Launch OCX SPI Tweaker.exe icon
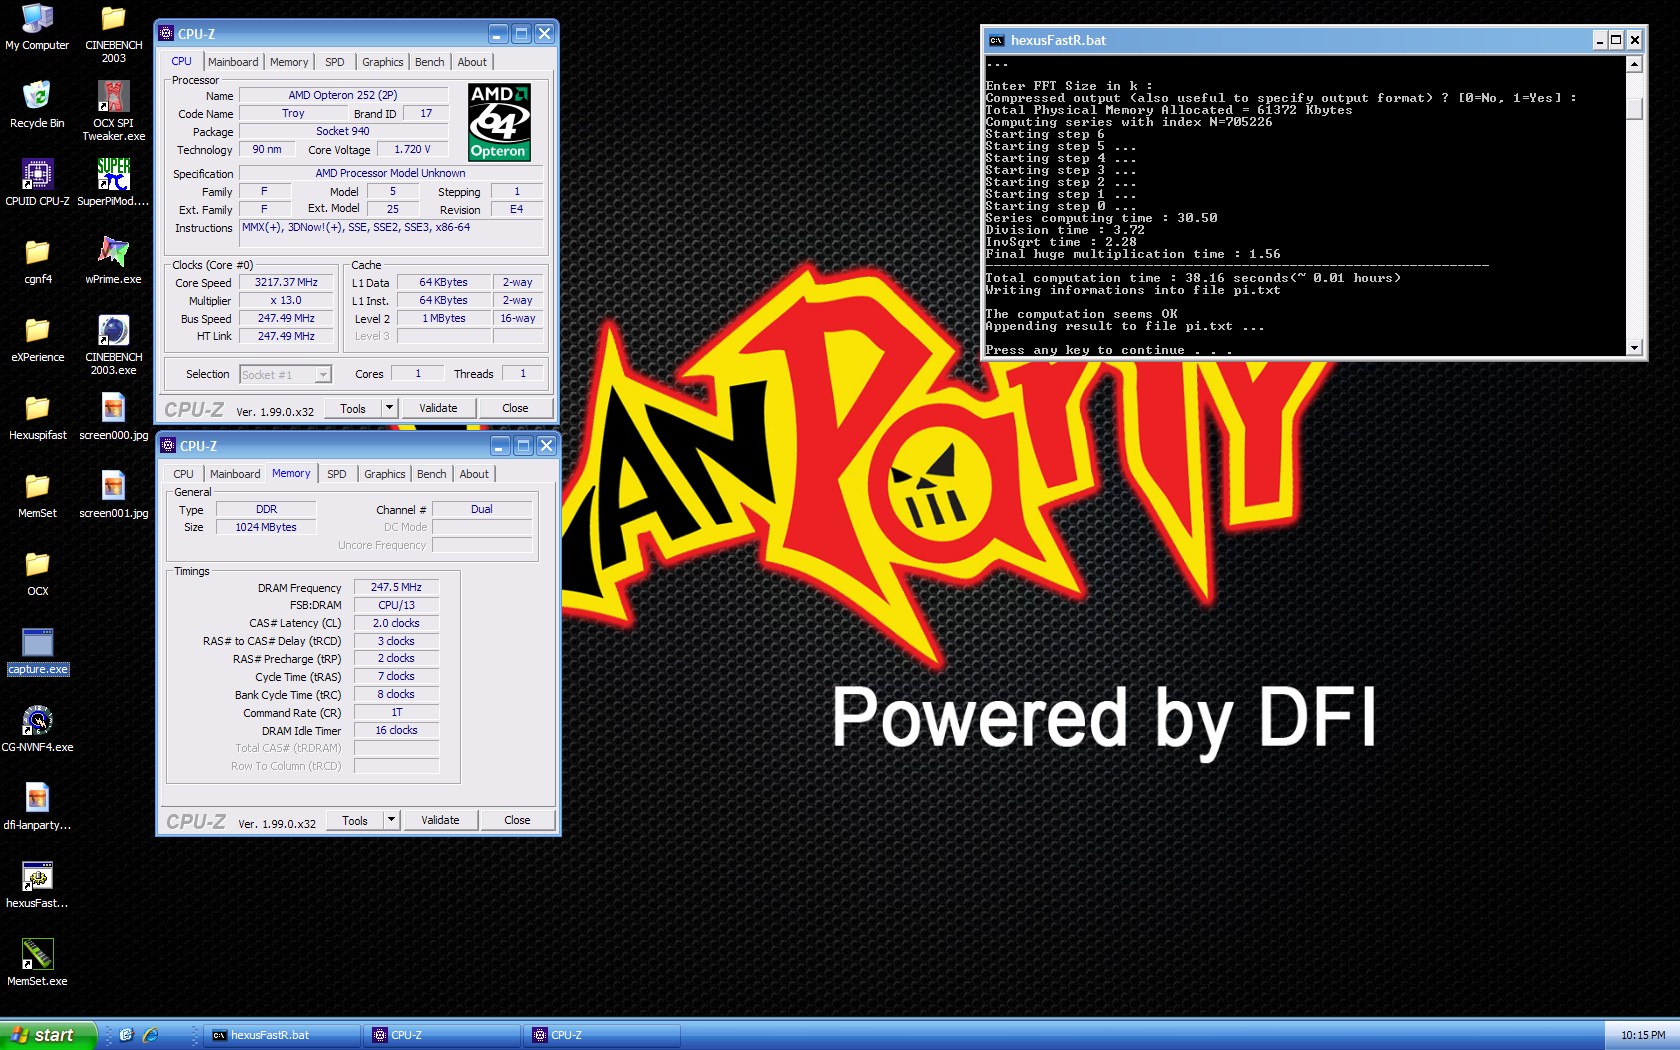 pyautogui.click(x=113, y=111)
